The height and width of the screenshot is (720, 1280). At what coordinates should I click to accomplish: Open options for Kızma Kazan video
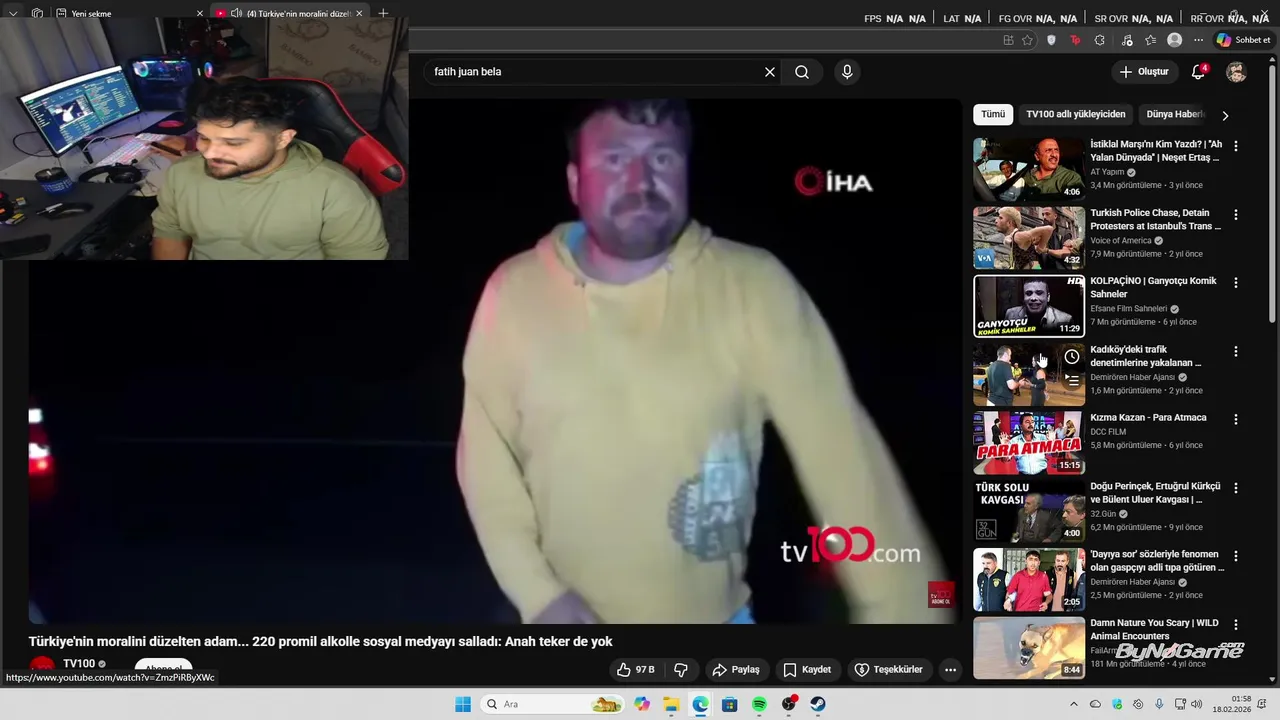pos(1236,419)
